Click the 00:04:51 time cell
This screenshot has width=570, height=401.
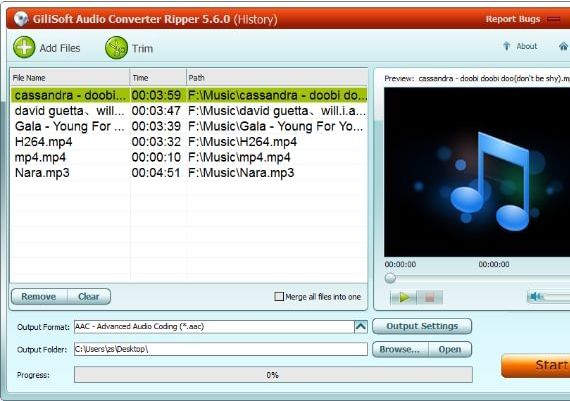pyautogui.click(x=156, y=173)
